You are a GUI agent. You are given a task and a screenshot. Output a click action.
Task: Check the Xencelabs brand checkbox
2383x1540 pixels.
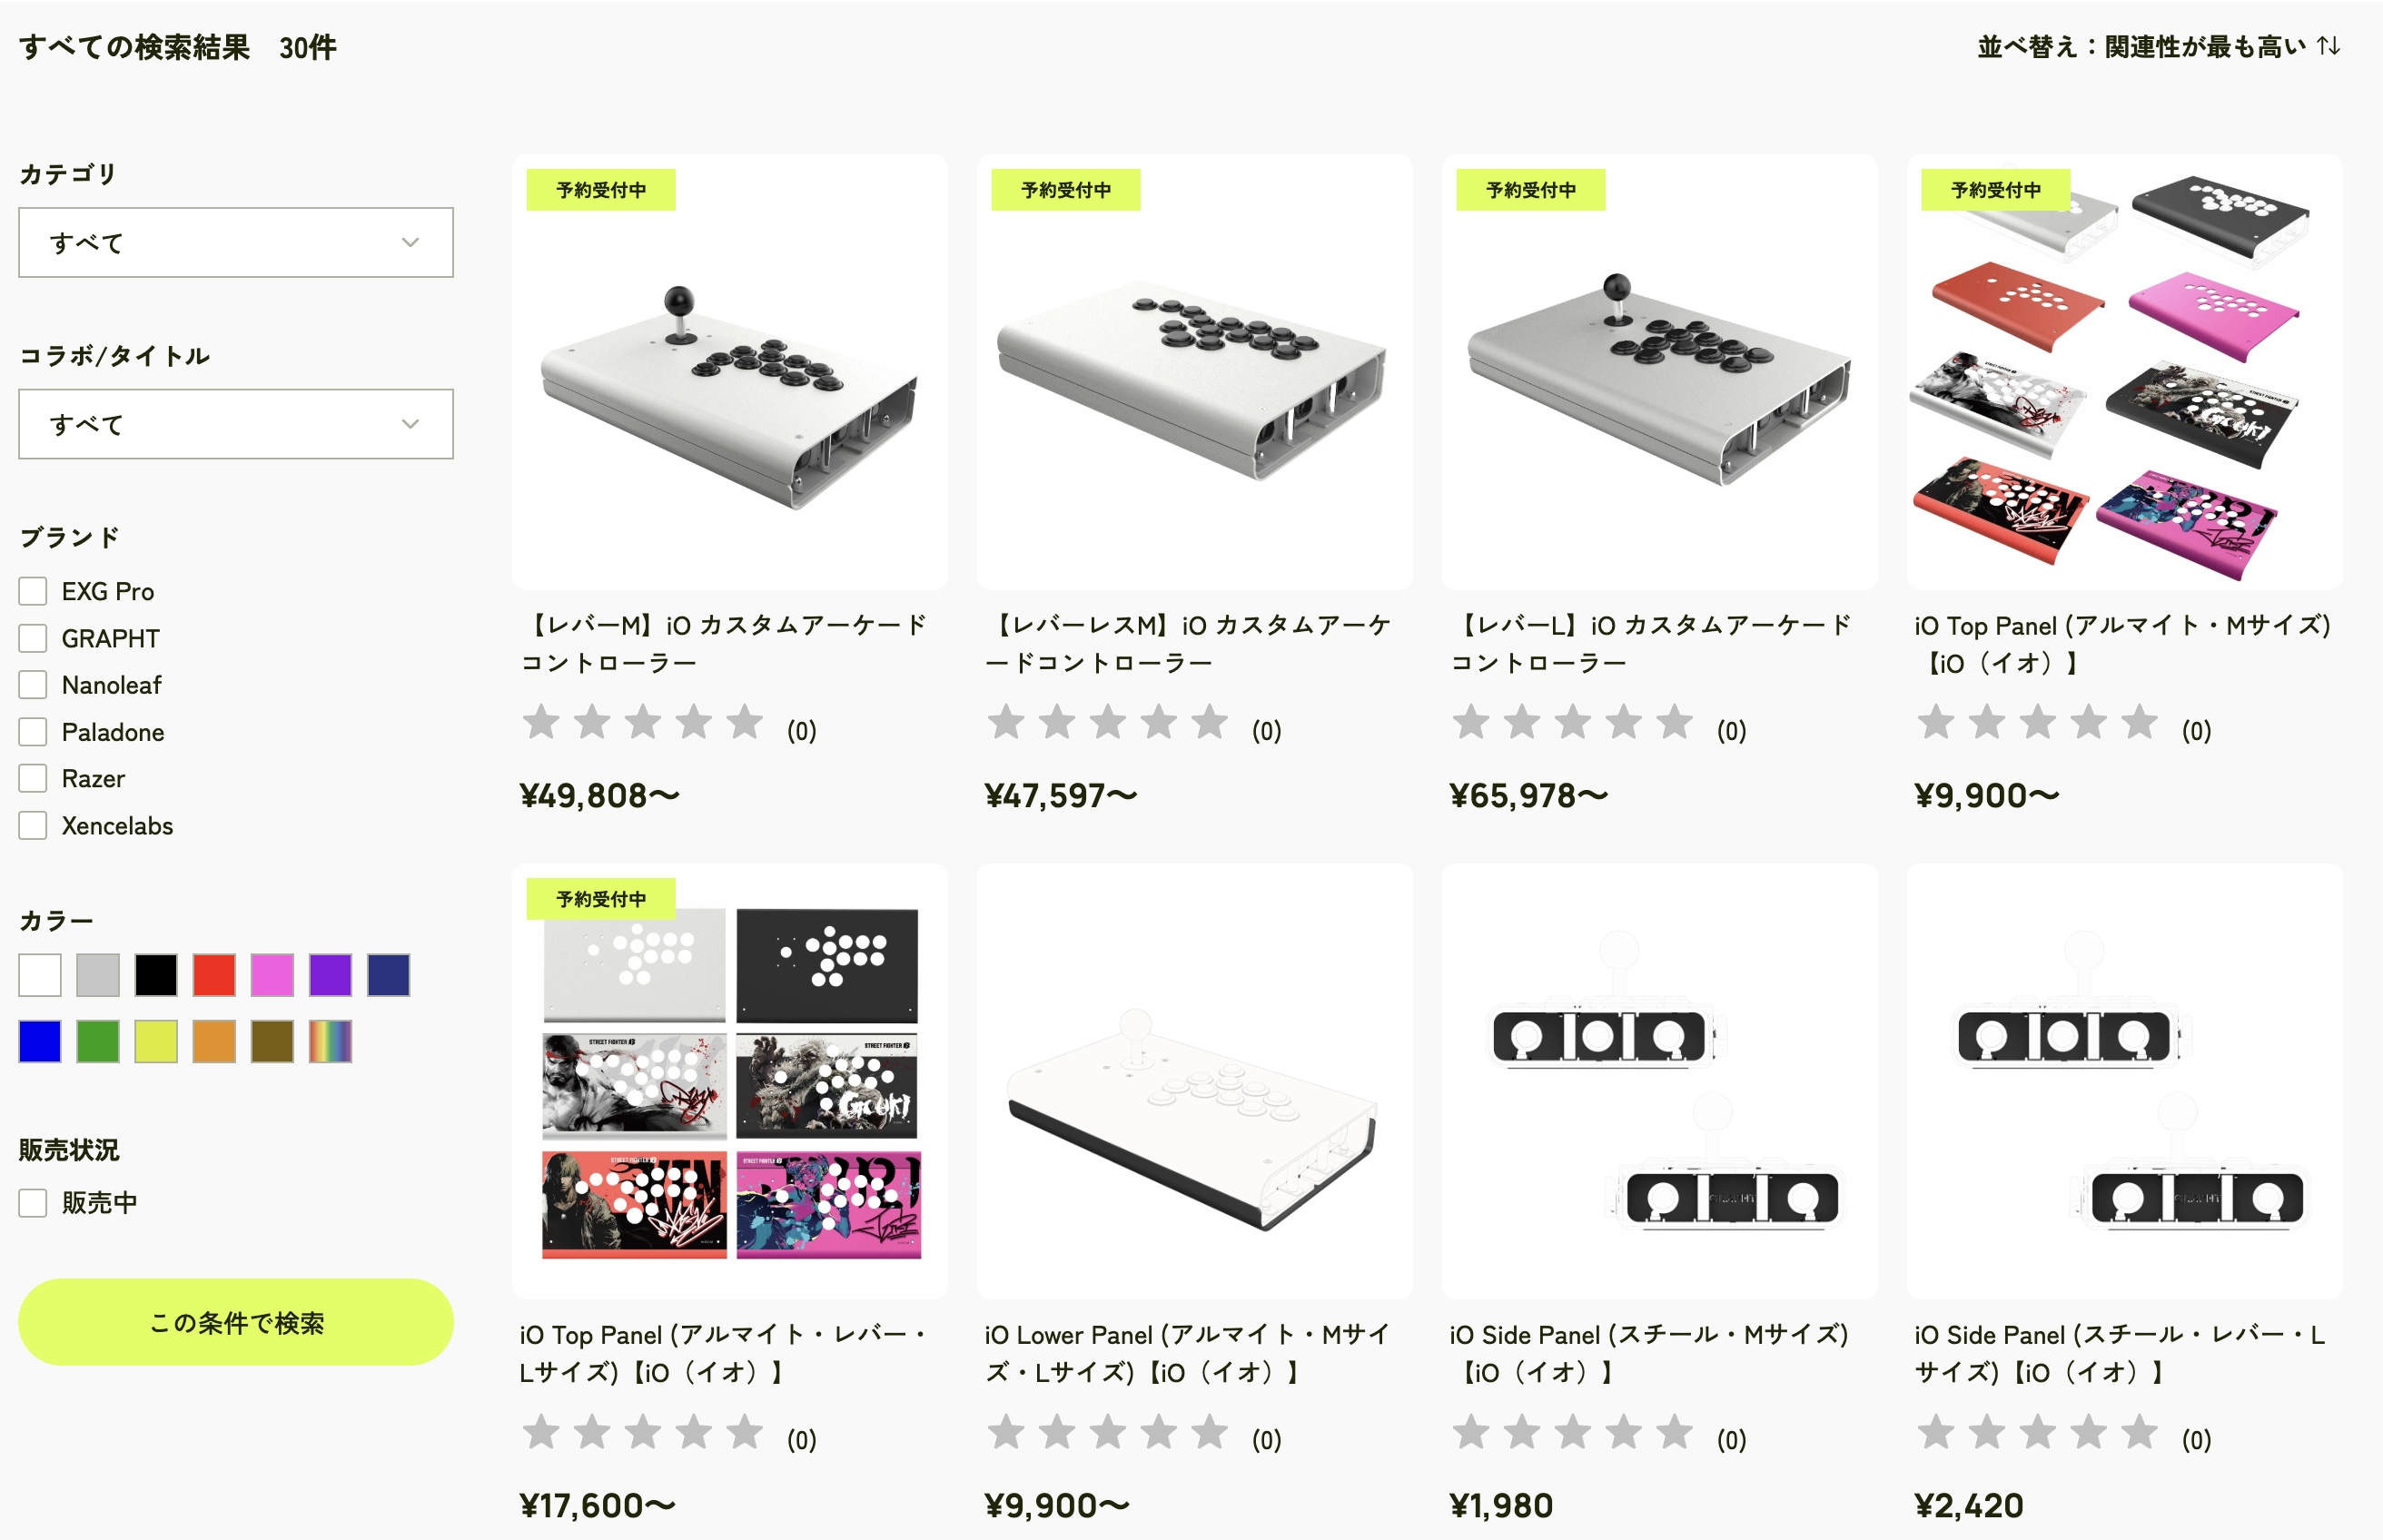[33, 825]
